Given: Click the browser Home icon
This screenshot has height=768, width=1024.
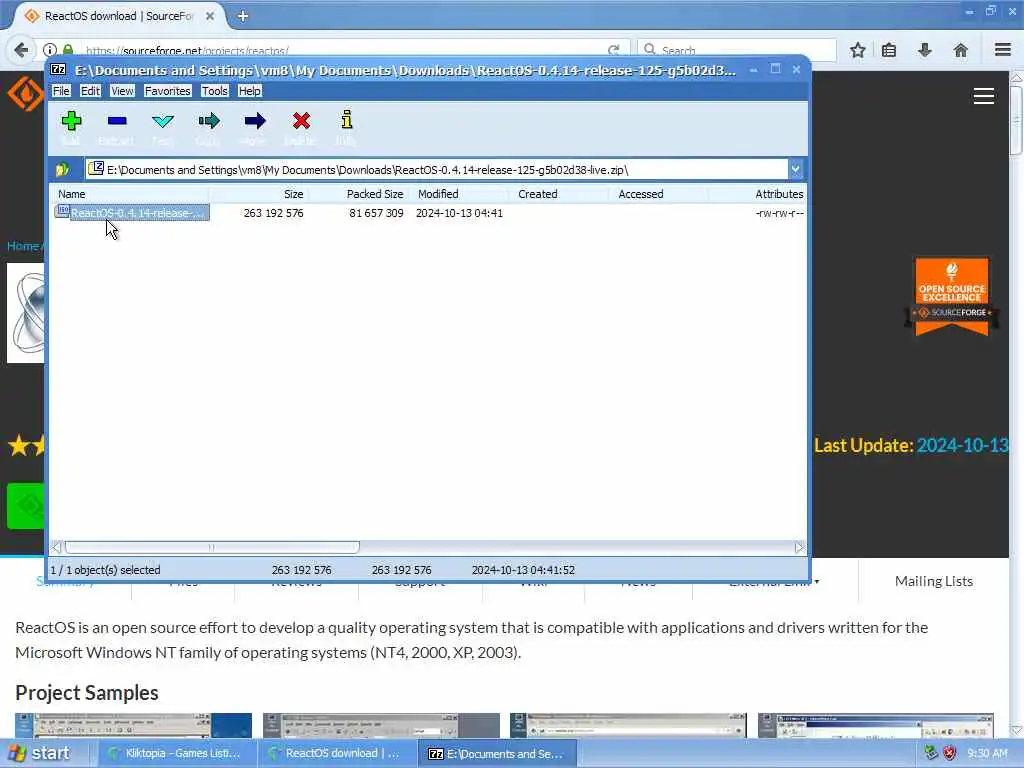Looking at the screenshot, I should (x=960, y=50).
